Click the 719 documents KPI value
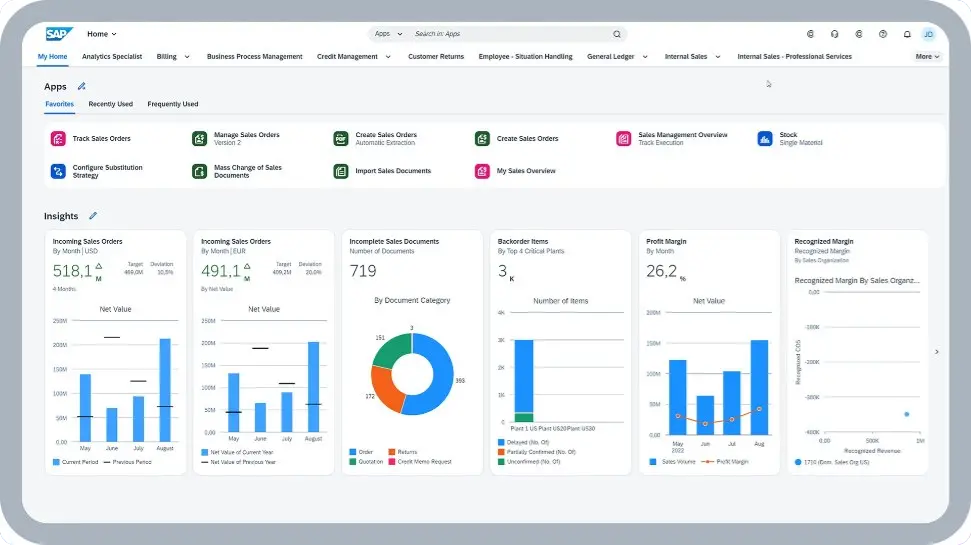The image size is (971, 545). click(x=363, y=271)
